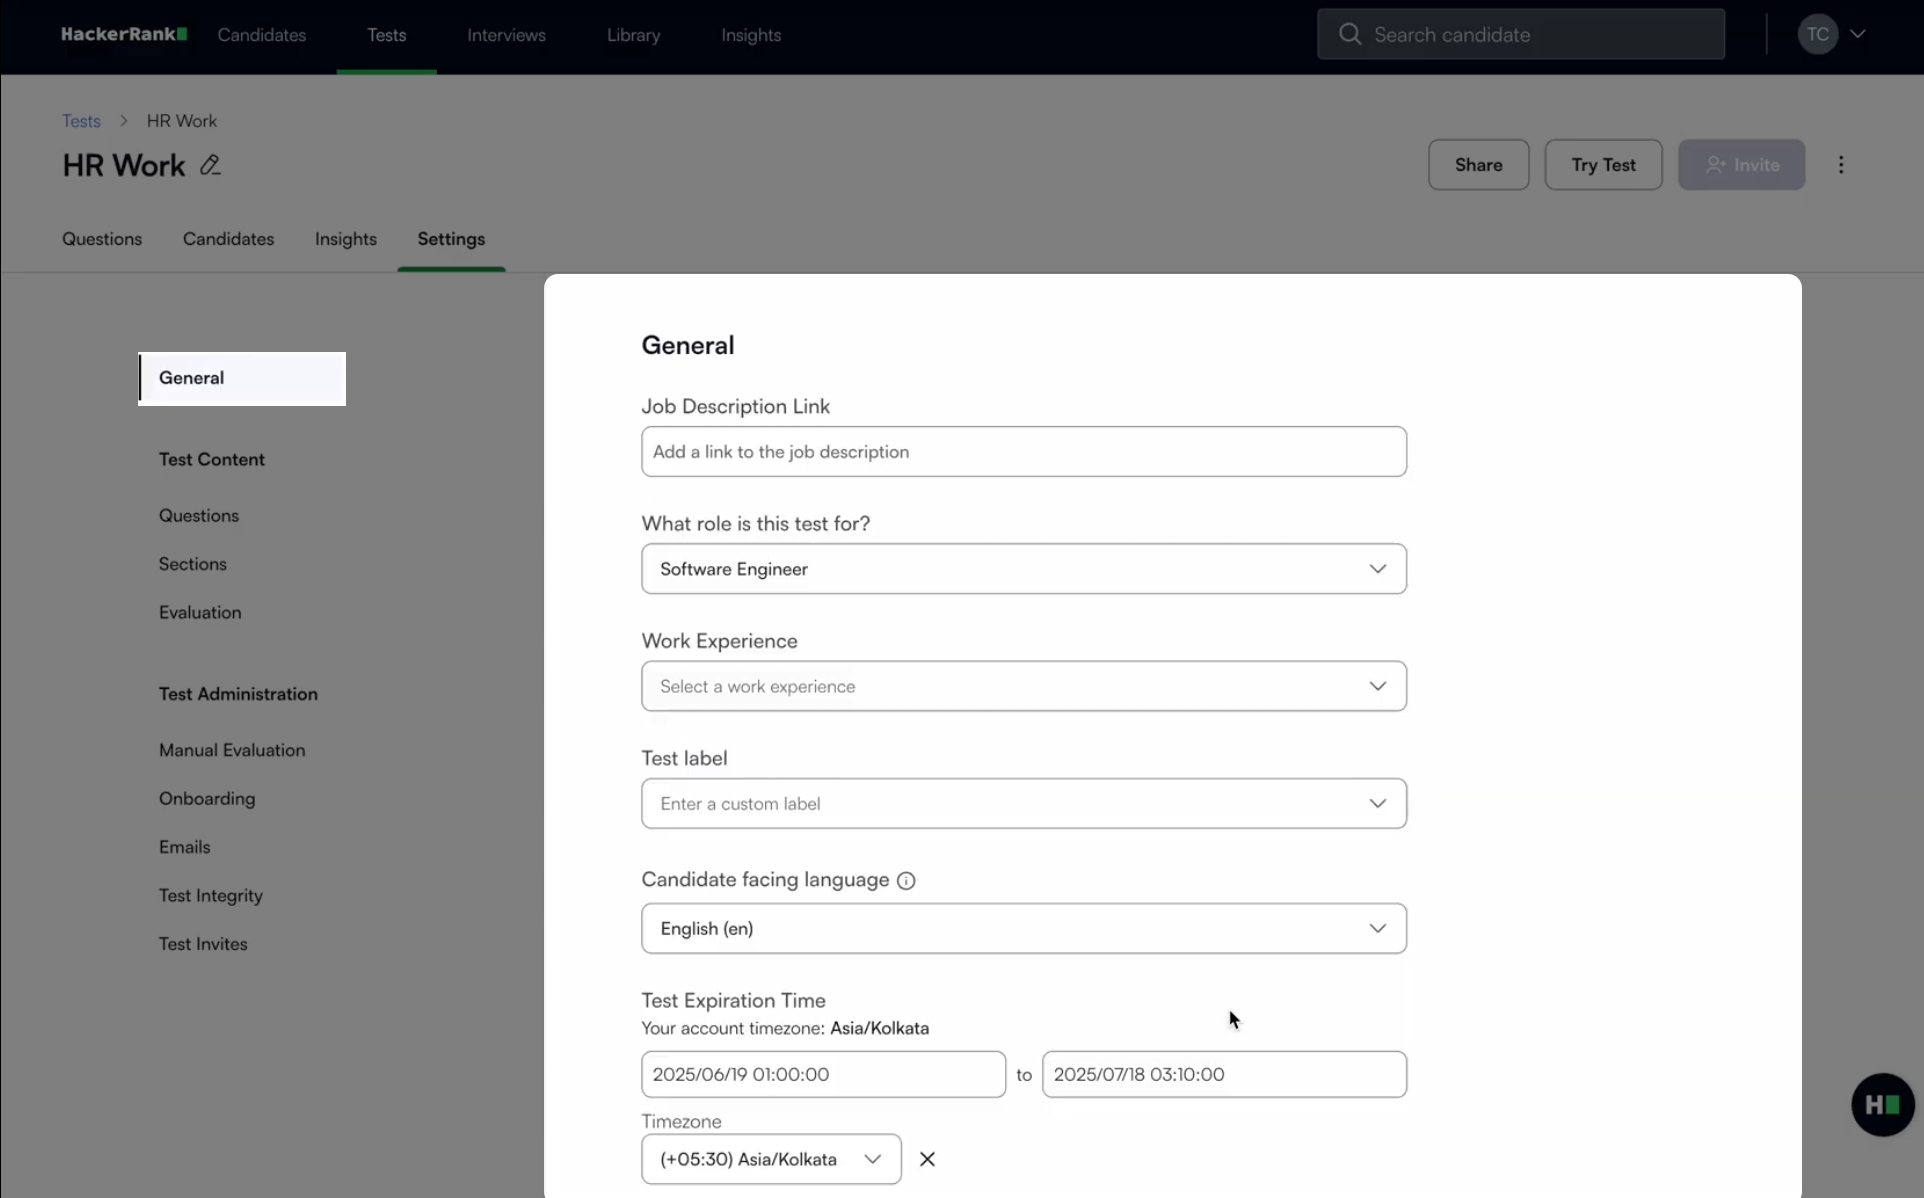Image resolution: width=1924 pixels, height=1198 pixels.
Task: Open the Asia/Kolkata timezone dropdown
Action: 770,1159
